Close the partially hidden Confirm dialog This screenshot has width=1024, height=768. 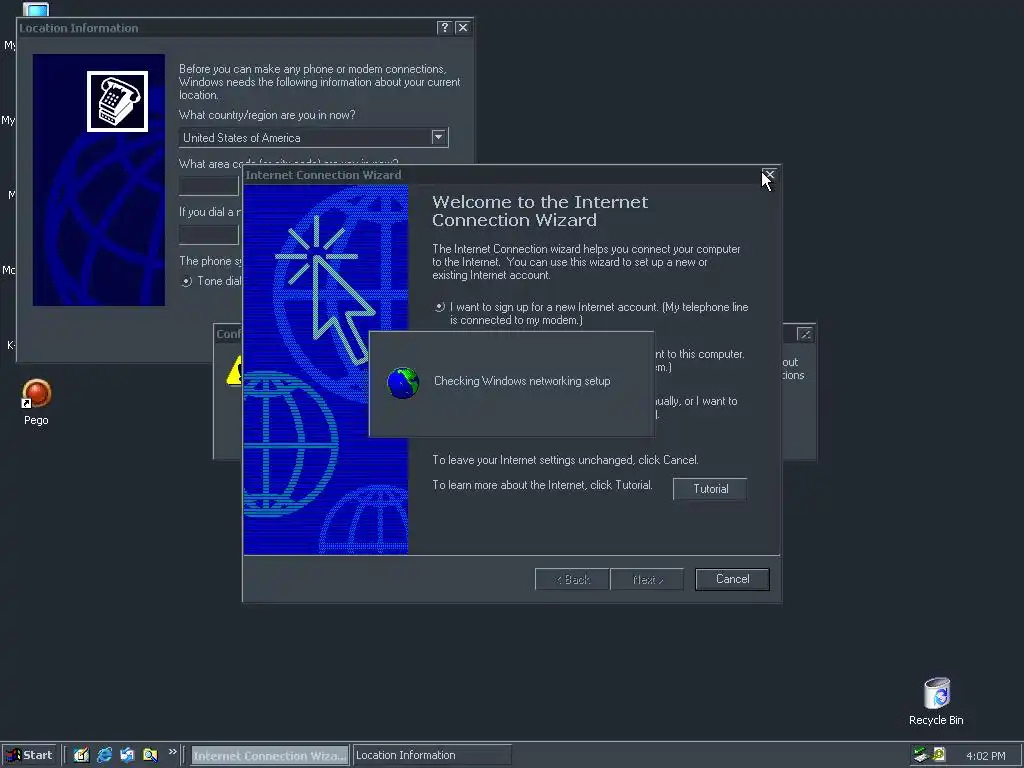[x=805, y=334]
